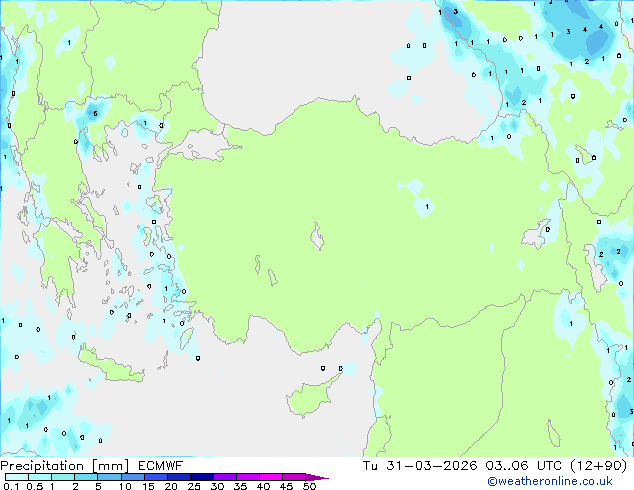Select the 40–45 mm magenta swatch

coord(271,477)
